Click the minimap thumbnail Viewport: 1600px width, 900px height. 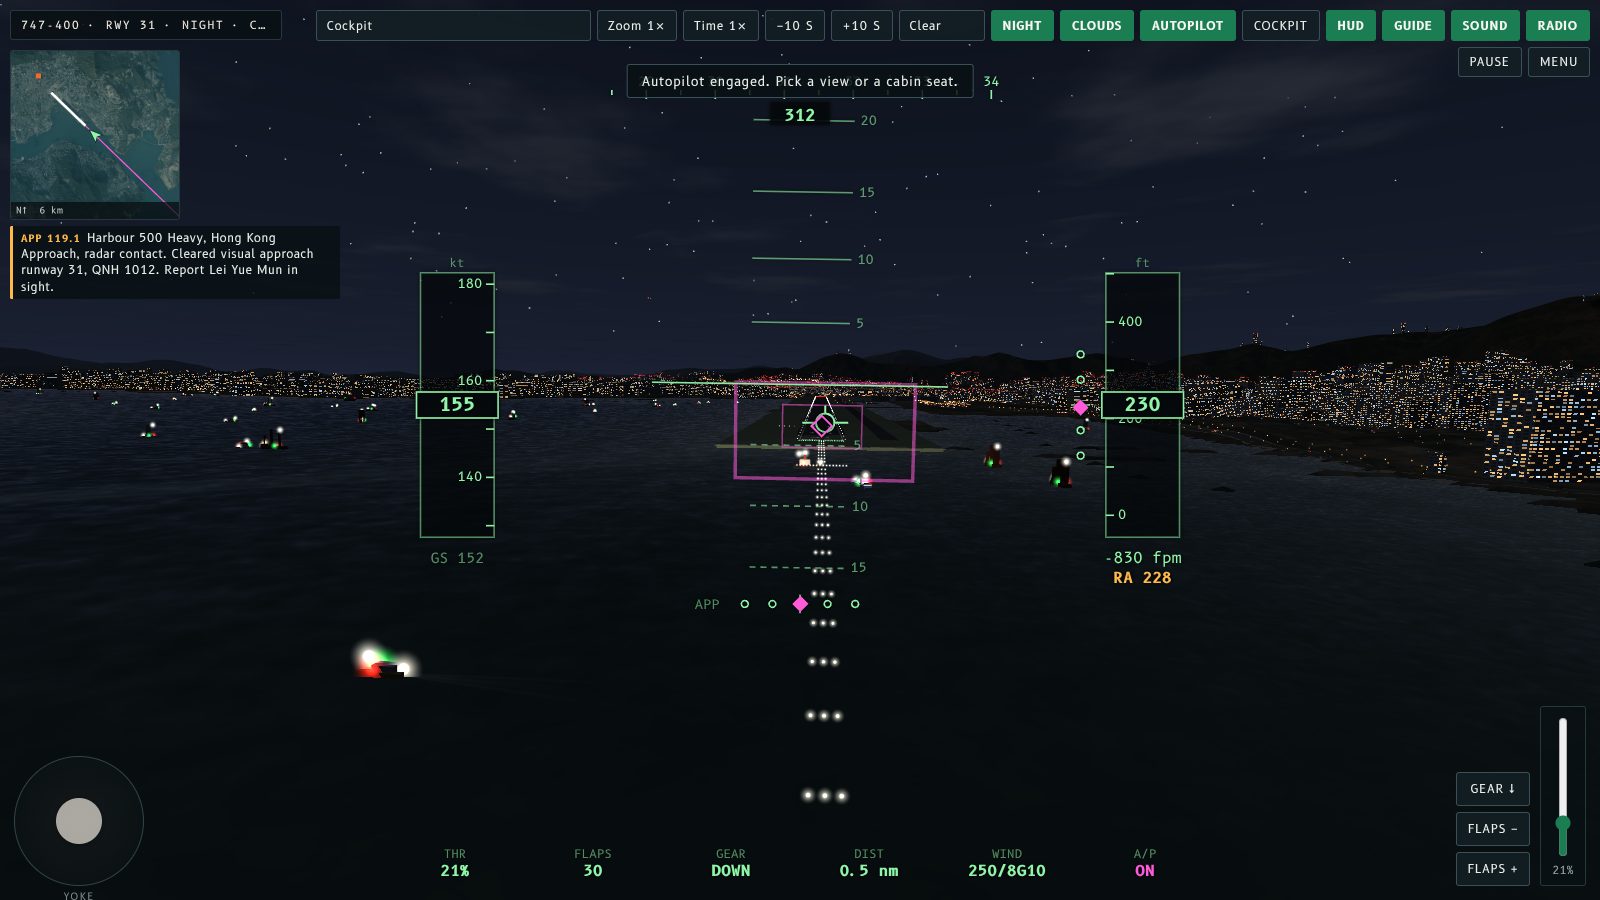point(95,134)
